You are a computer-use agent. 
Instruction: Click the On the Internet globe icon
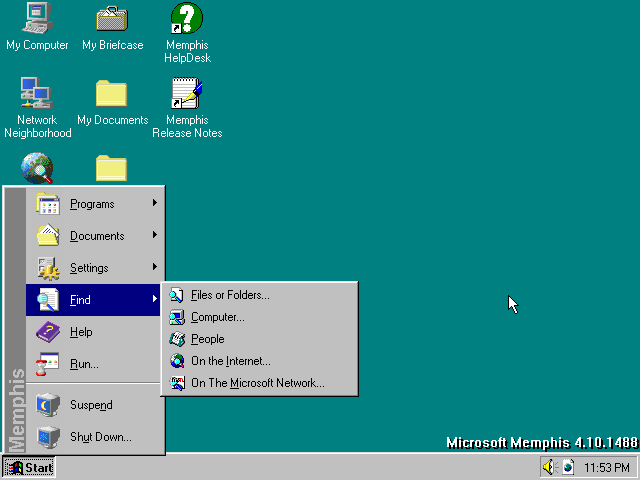177,361
